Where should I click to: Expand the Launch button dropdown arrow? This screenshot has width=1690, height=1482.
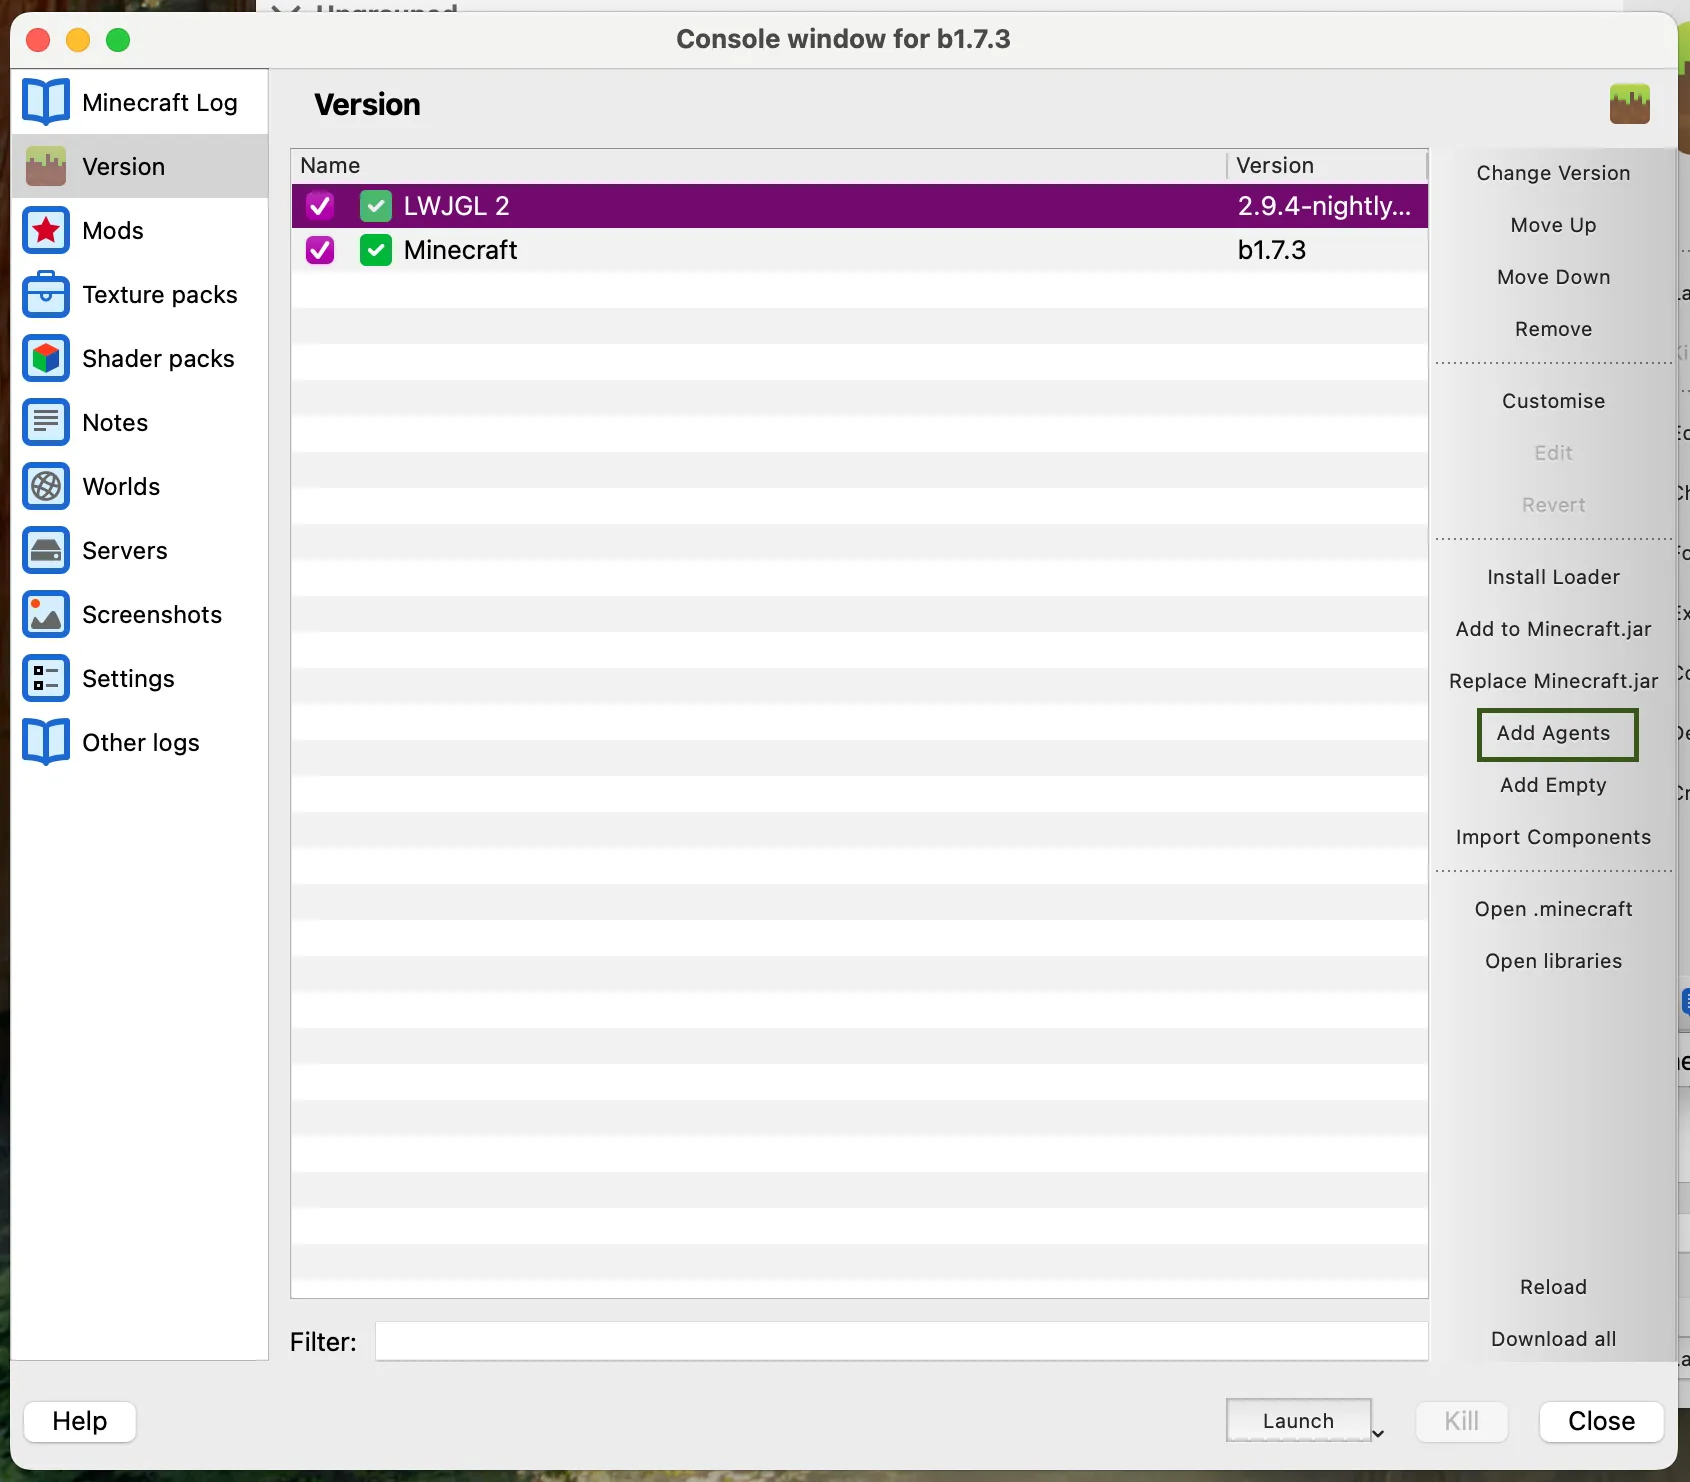coord(1378,1433)
